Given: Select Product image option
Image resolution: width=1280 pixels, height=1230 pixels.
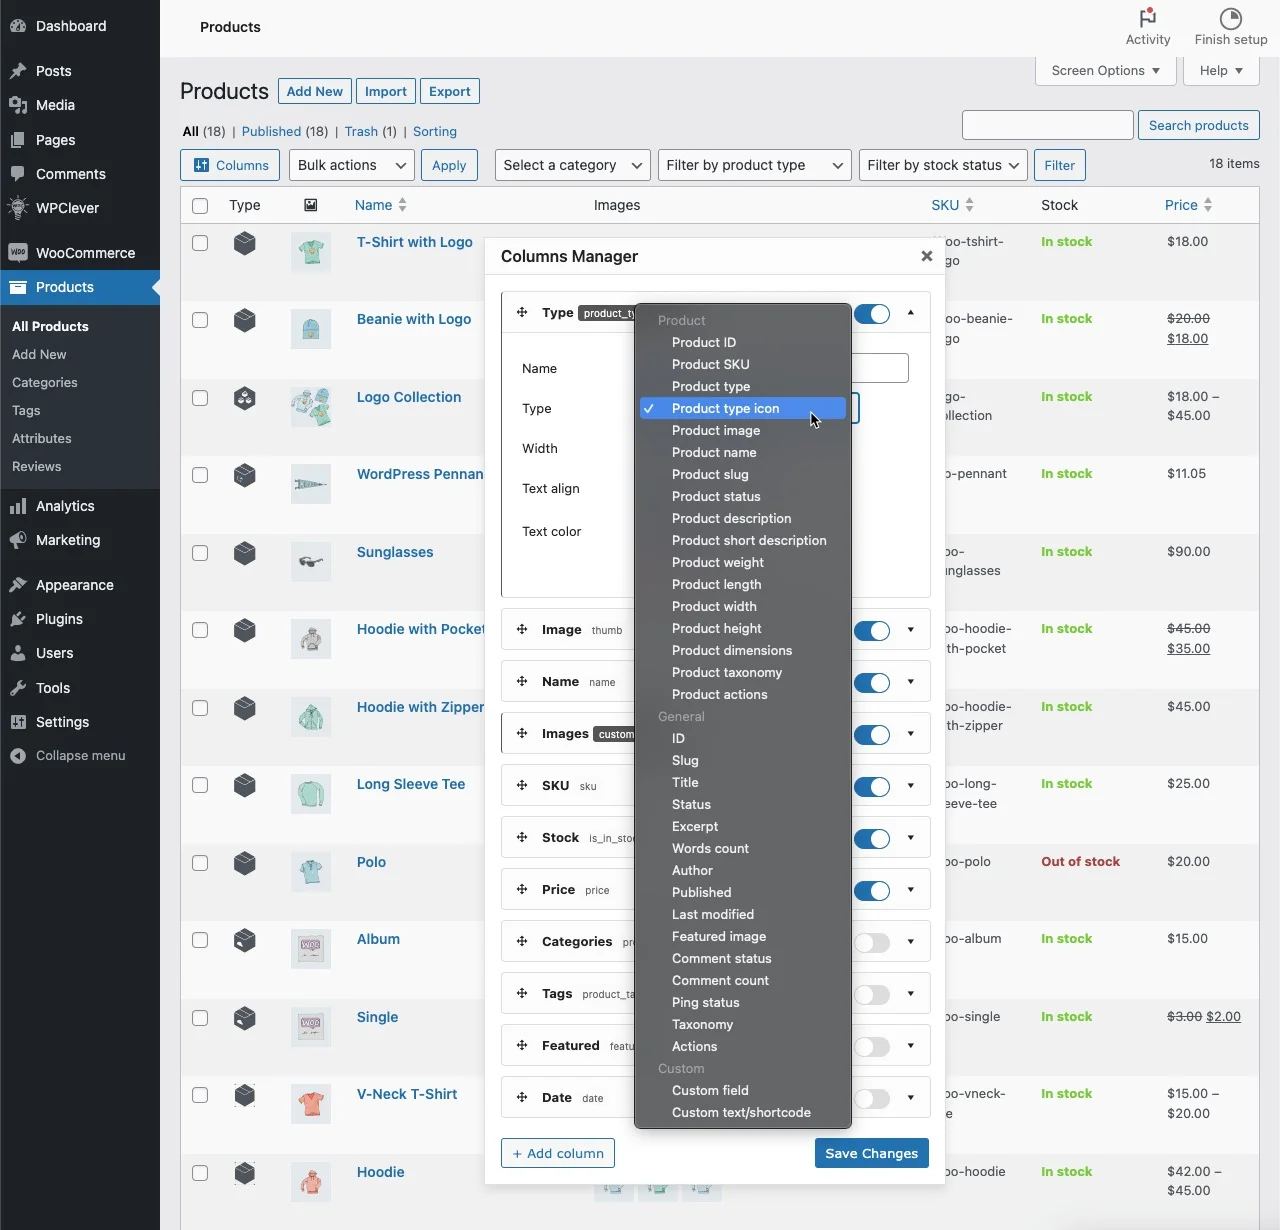Looking at the screenshot, I should 743,431.
